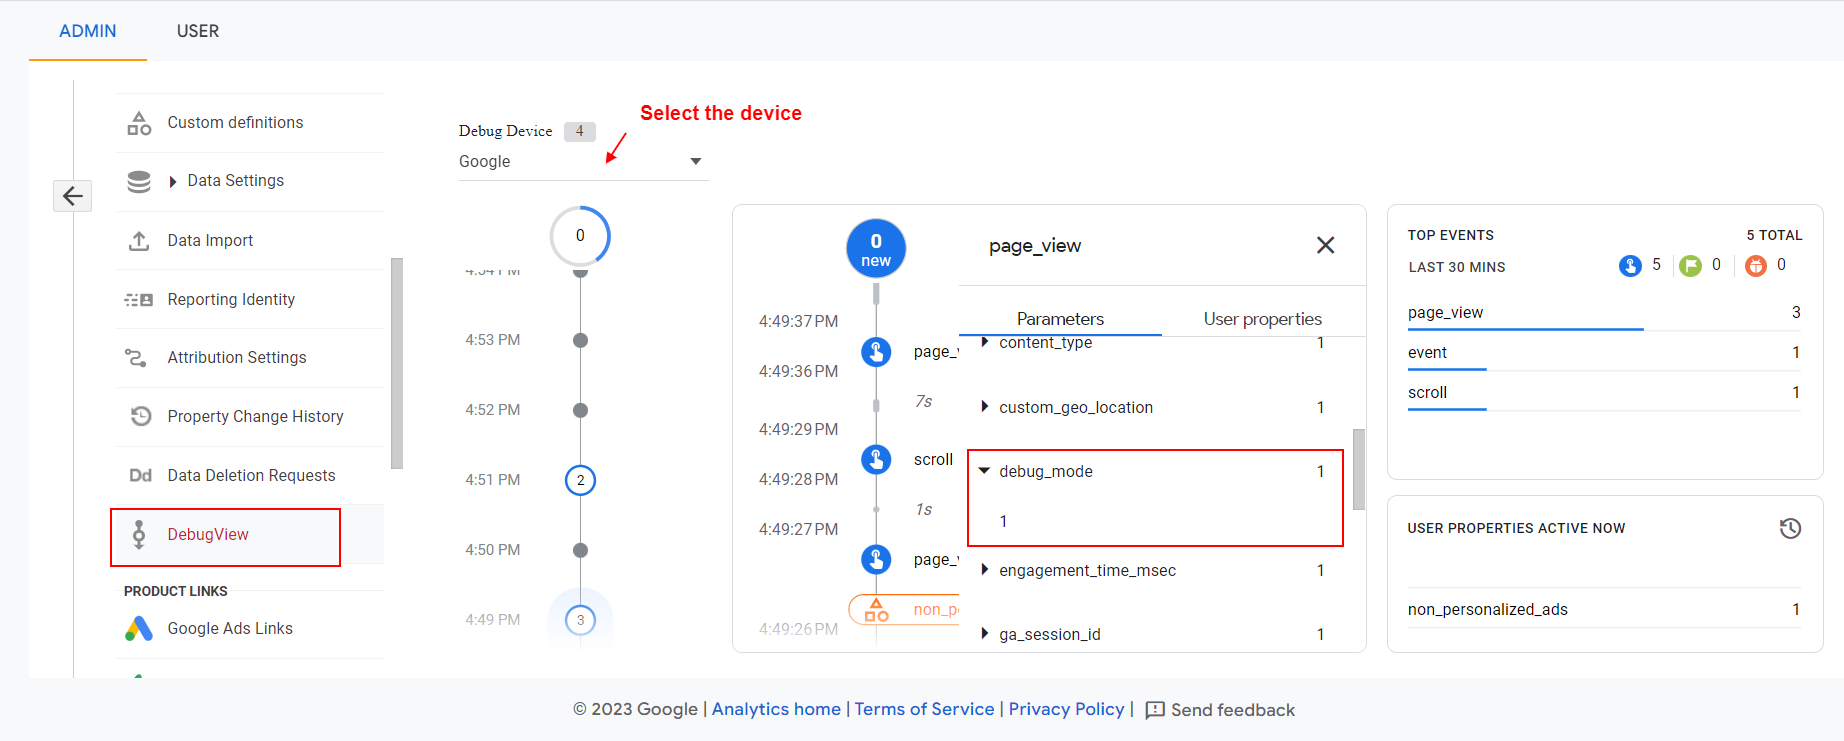Select the 4:51 PM timeline marker with 2 events
The width and height of the screenshot is (1844, 741).
(x=580, y=480)
